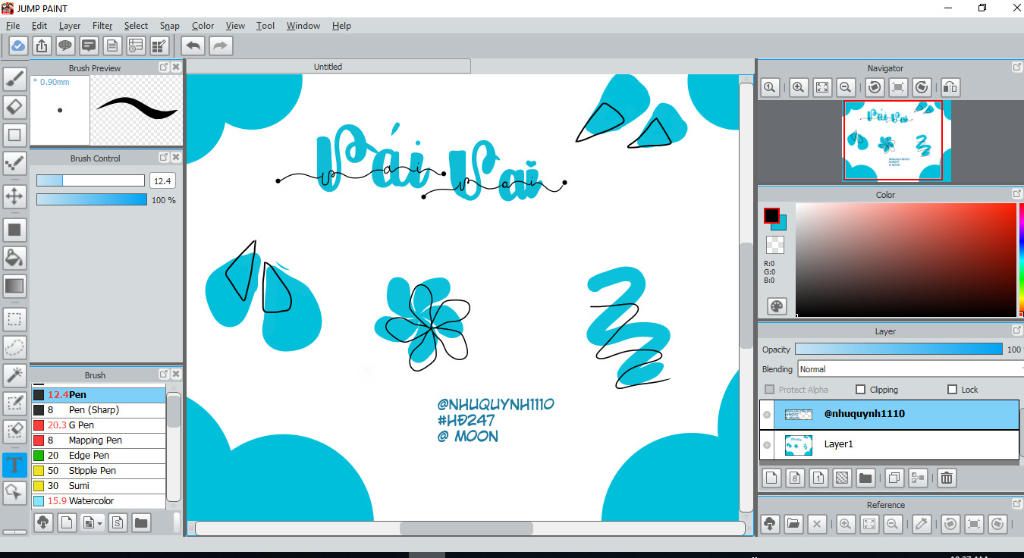Open the Window menu
The image size is (1024, 558).
click(303, 25)
